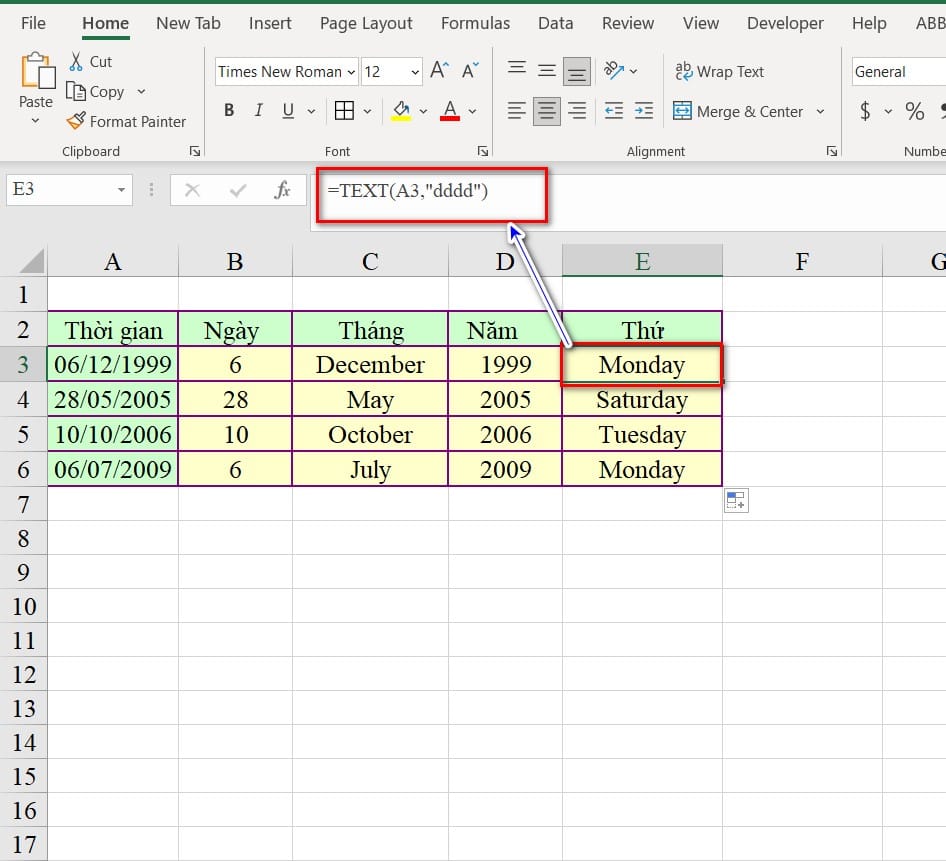This screenshot has width=946, height=861.
Task: Toggle Italic formatting
Action: click(x=259, y=111)
